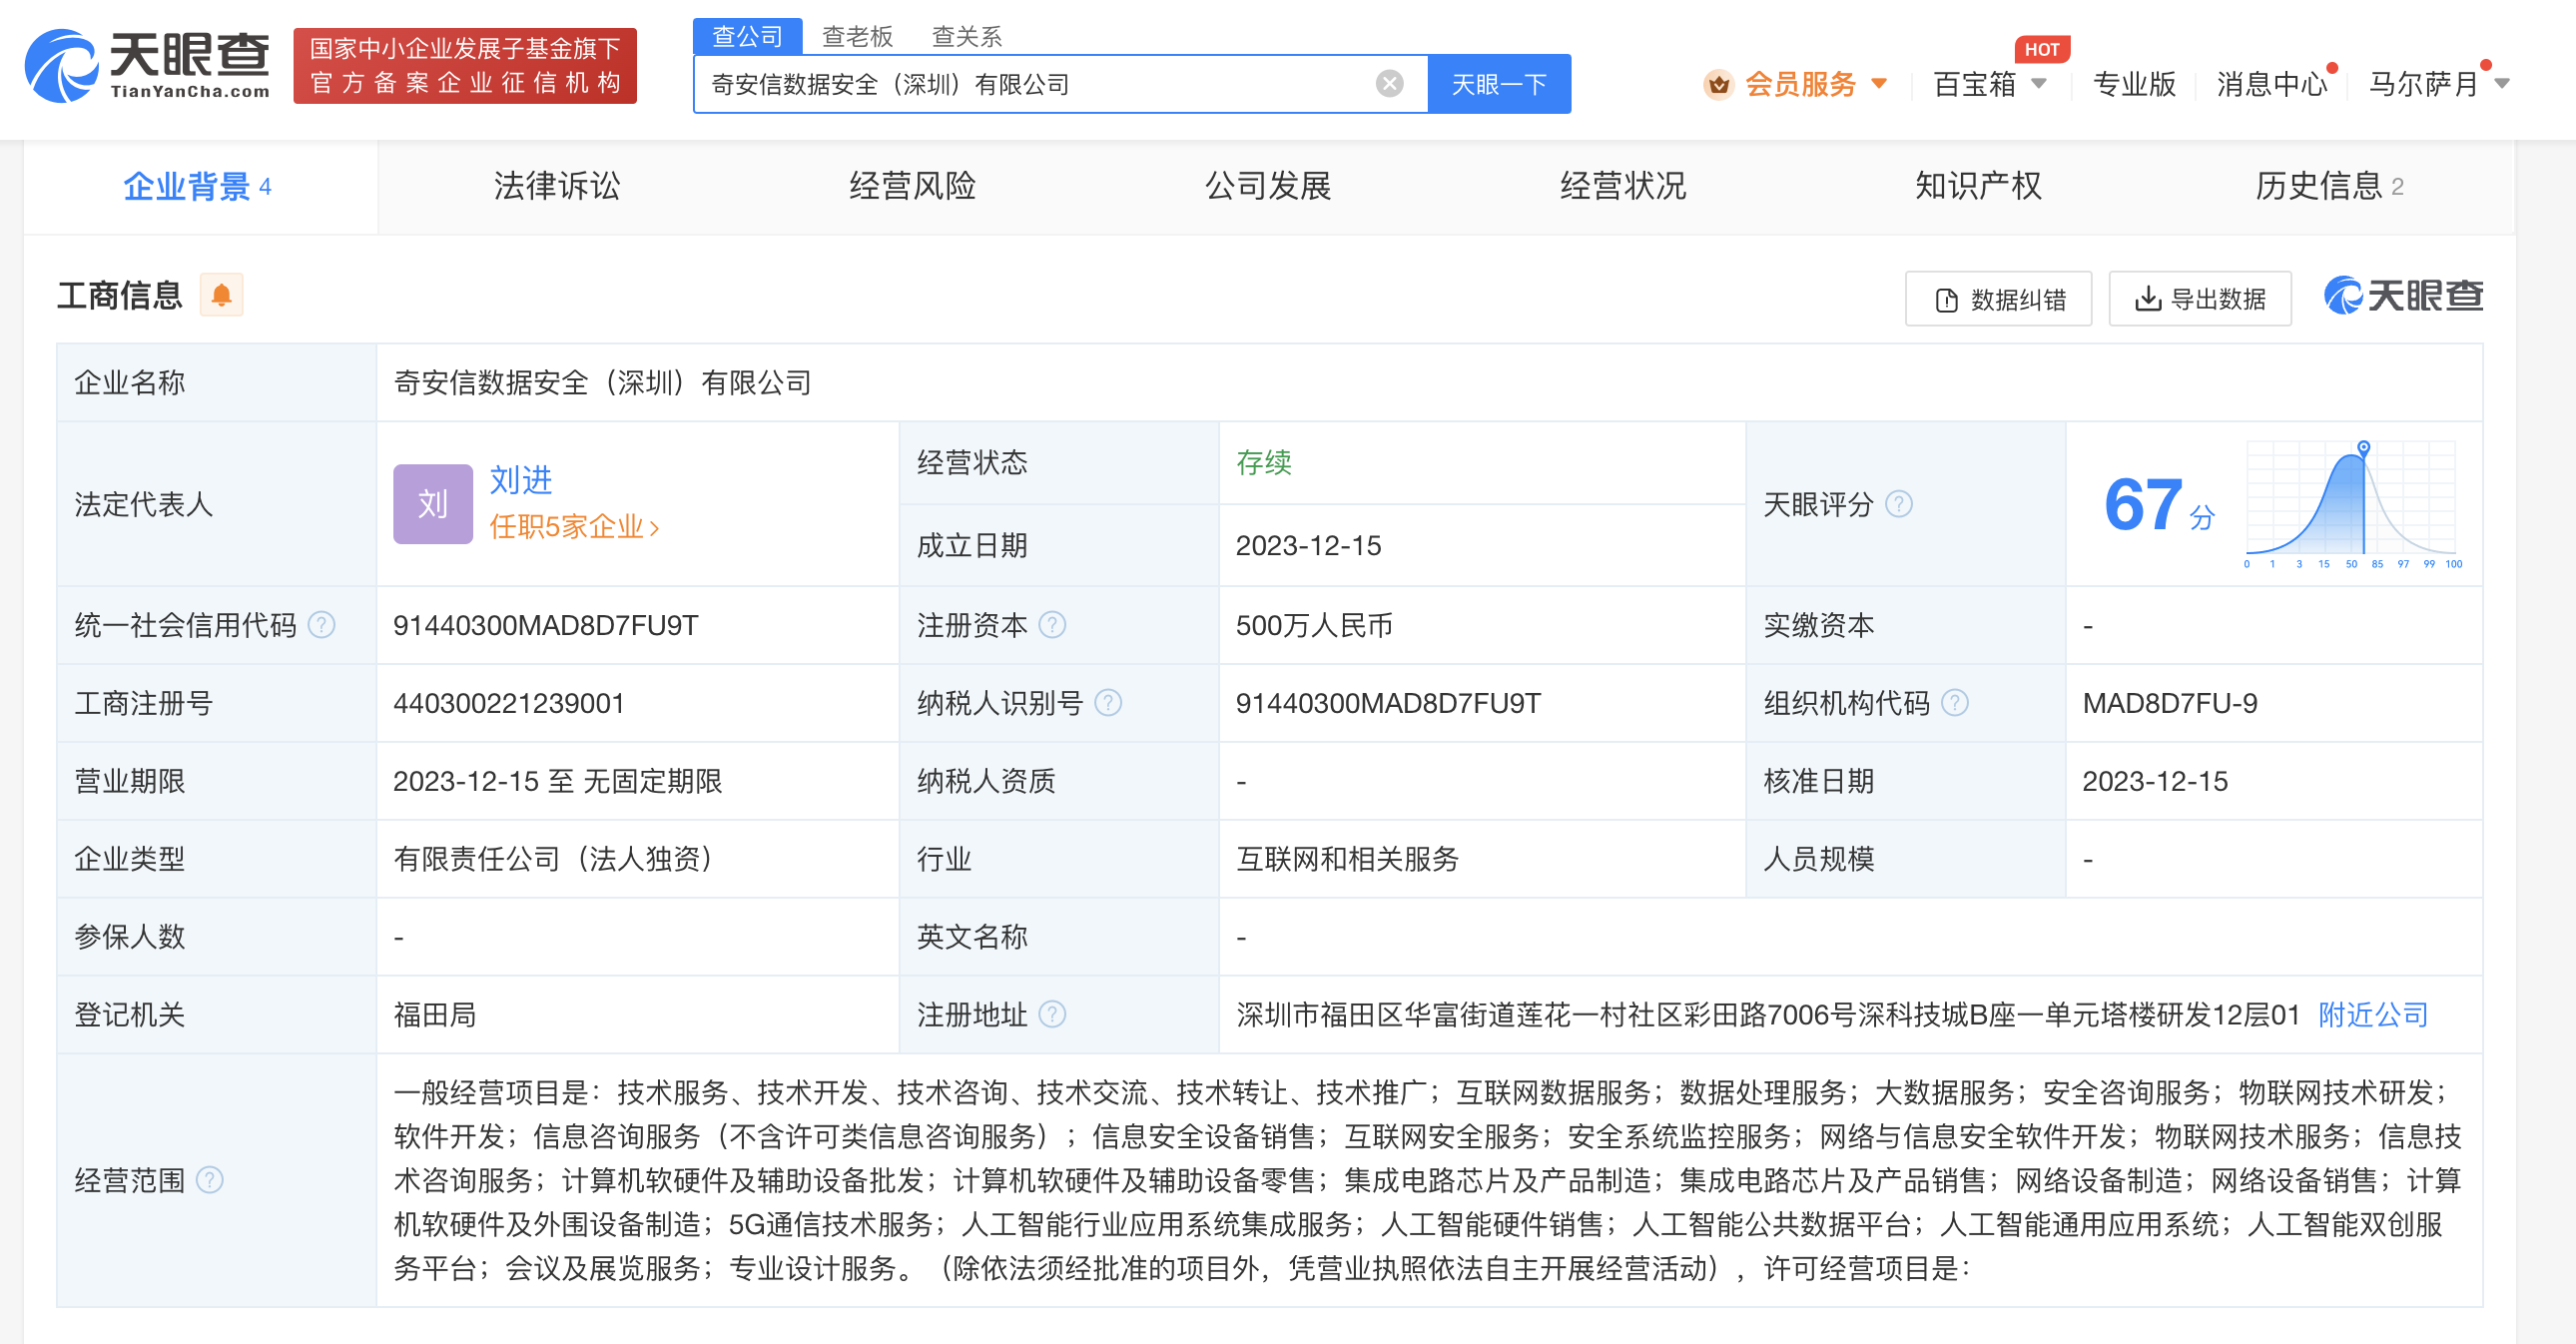Click the 成立日期 value 2023-12-15

[x=1308, y=545]
